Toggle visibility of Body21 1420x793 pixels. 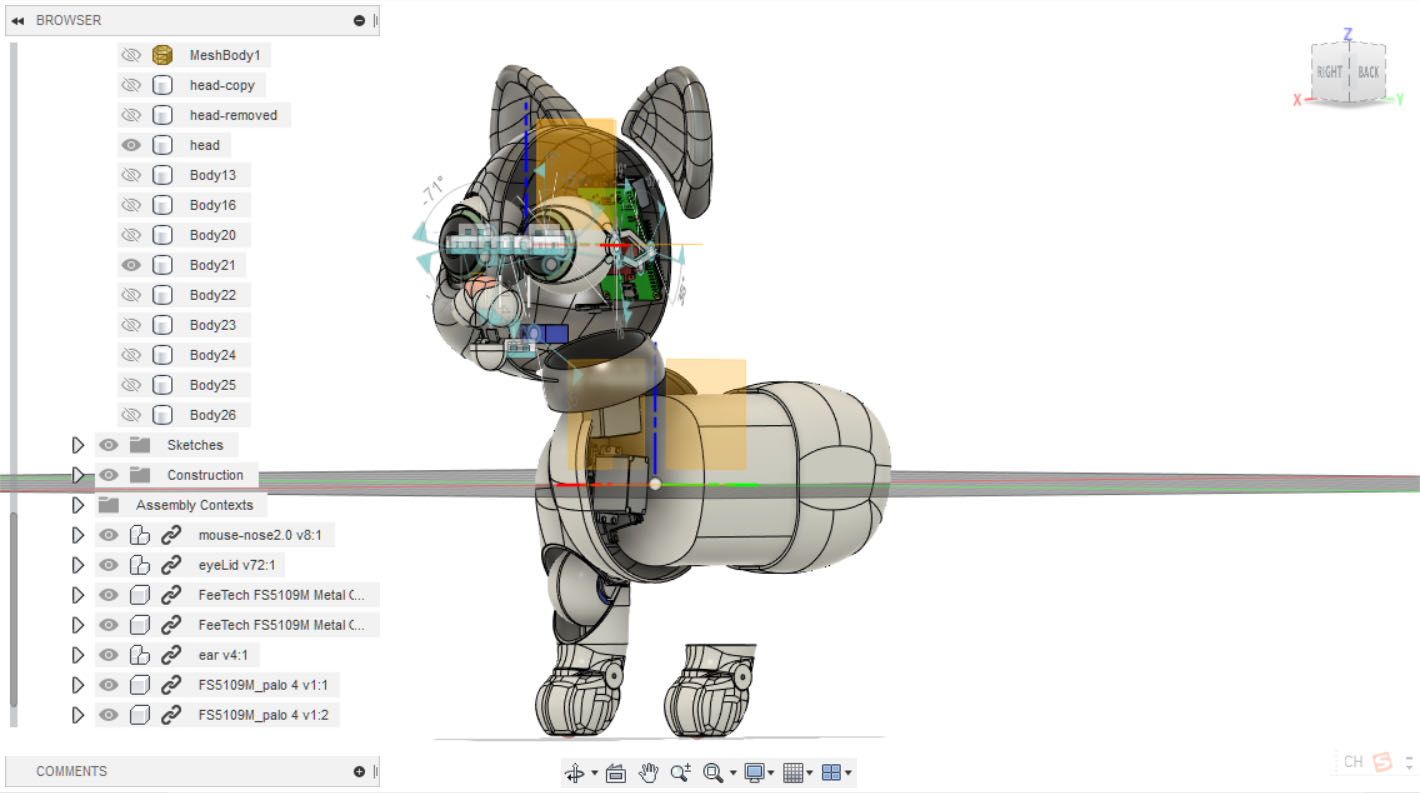point(131,265)
